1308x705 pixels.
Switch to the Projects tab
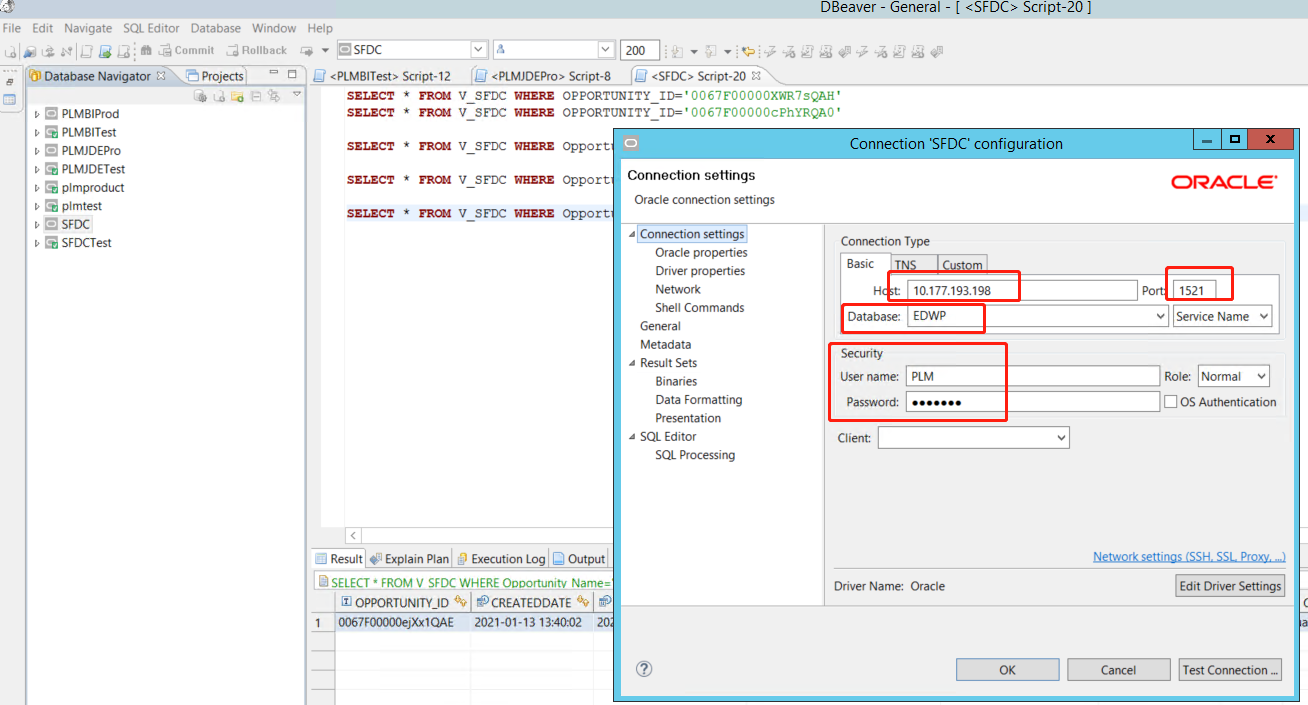click(215, 76)
